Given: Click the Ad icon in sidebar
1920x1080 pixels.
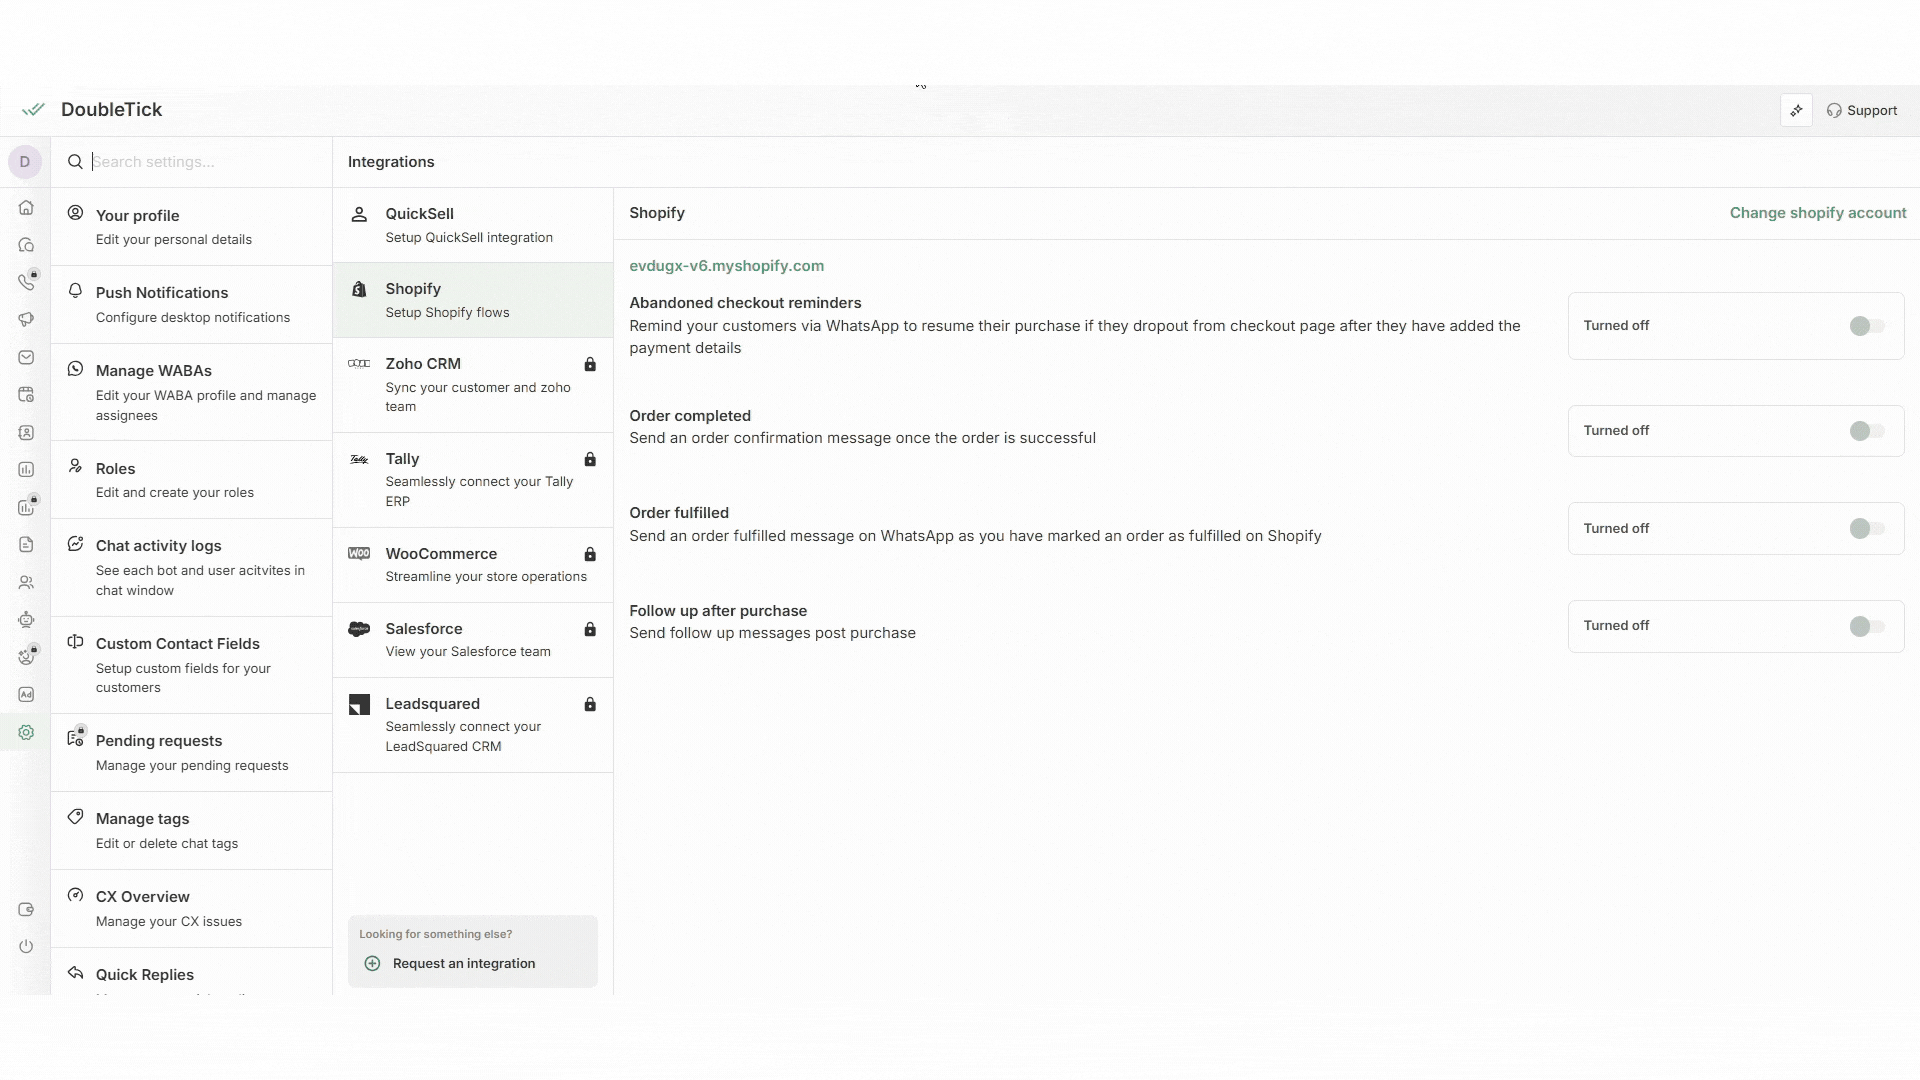Looking at the screenshot, I should click(x=26, y=695).
